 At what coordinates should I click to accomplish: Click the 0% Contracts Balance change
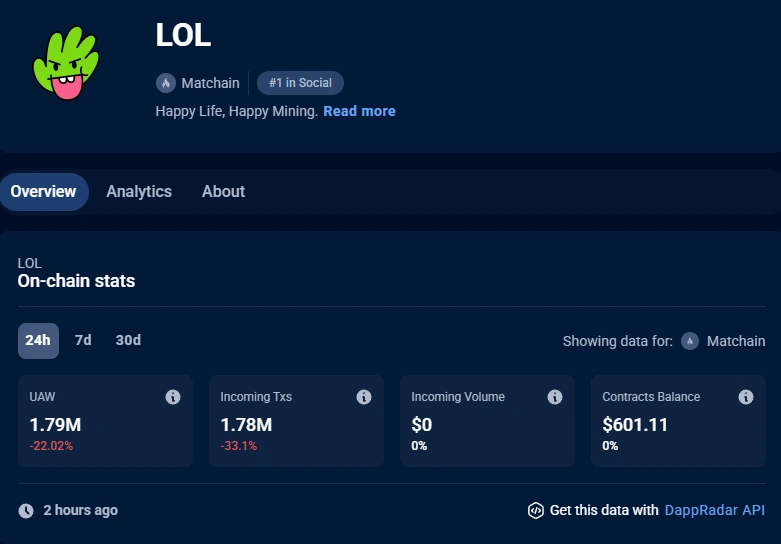(x=610, y=446)
